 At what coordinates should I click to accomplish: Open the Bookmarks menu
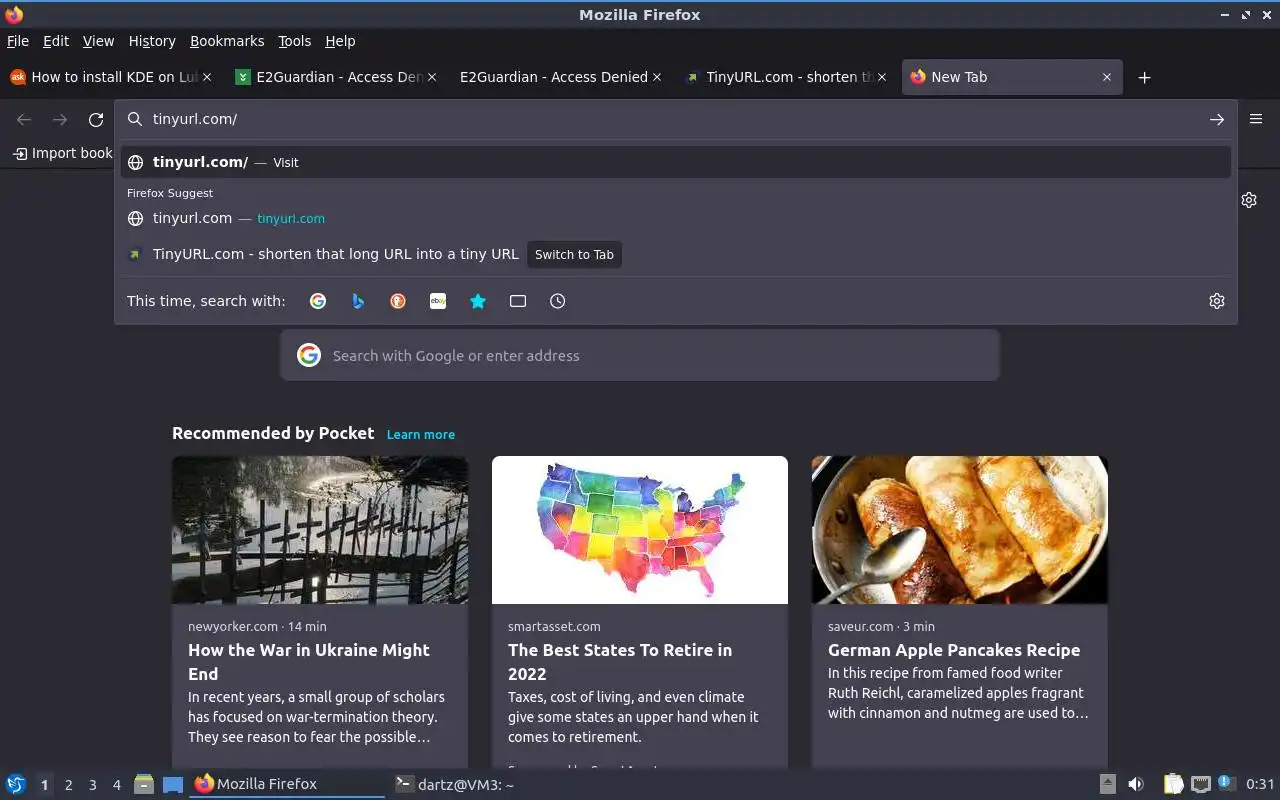227,41
